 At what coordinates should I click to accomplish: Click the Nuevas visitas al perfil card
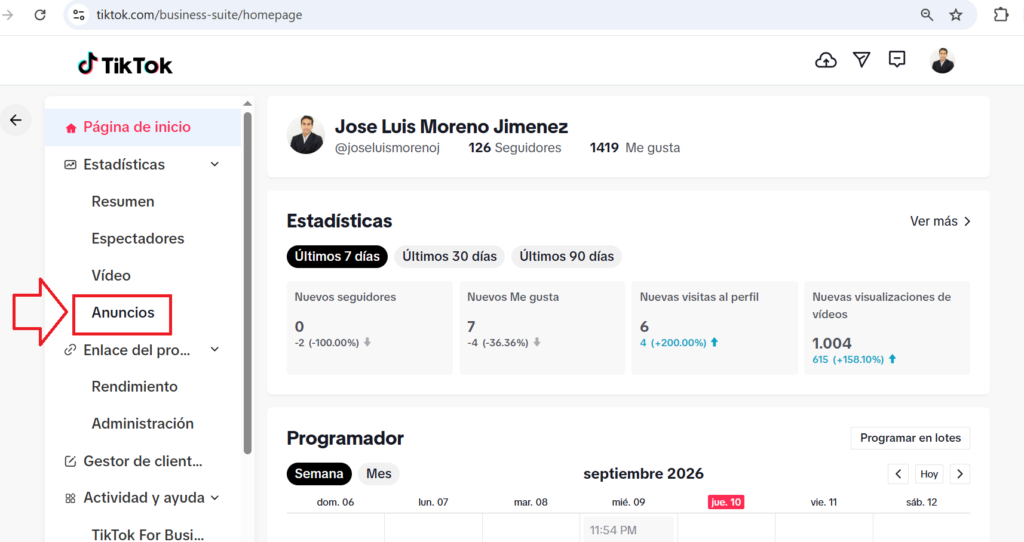pos(714,328)
